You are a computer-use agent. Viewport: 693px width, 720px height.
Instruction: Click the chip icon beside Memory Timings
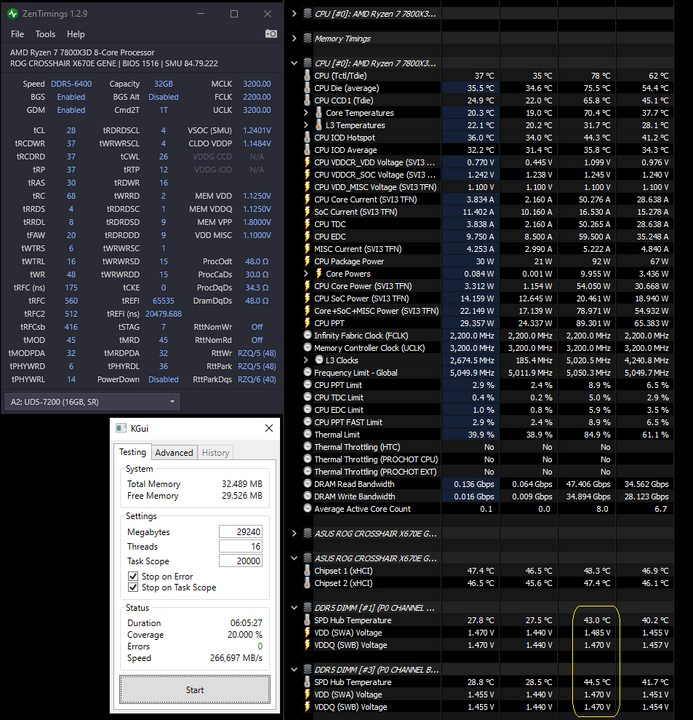[307, 39]
